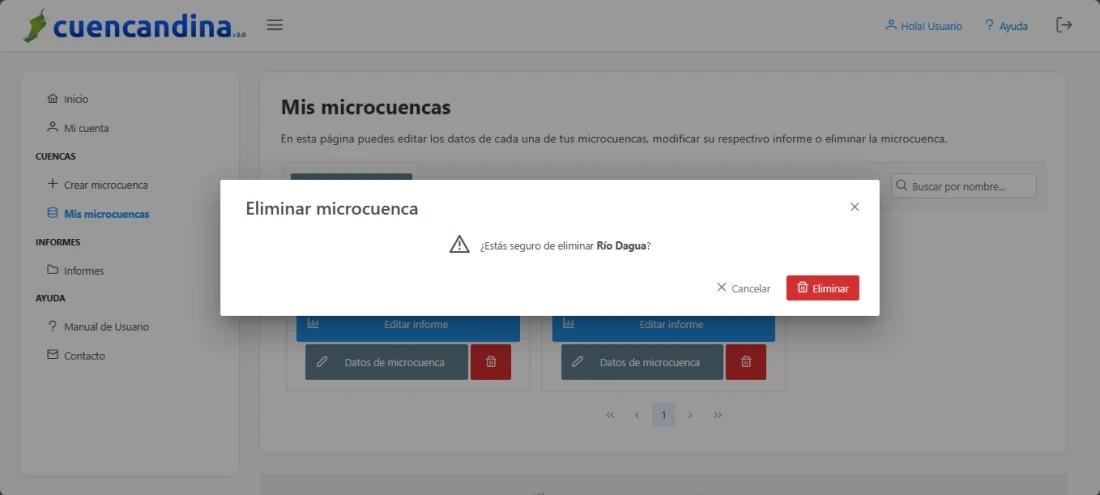1100x495 pixels.
Task: Select page 1 in pagination
Action: click(663, 415)
